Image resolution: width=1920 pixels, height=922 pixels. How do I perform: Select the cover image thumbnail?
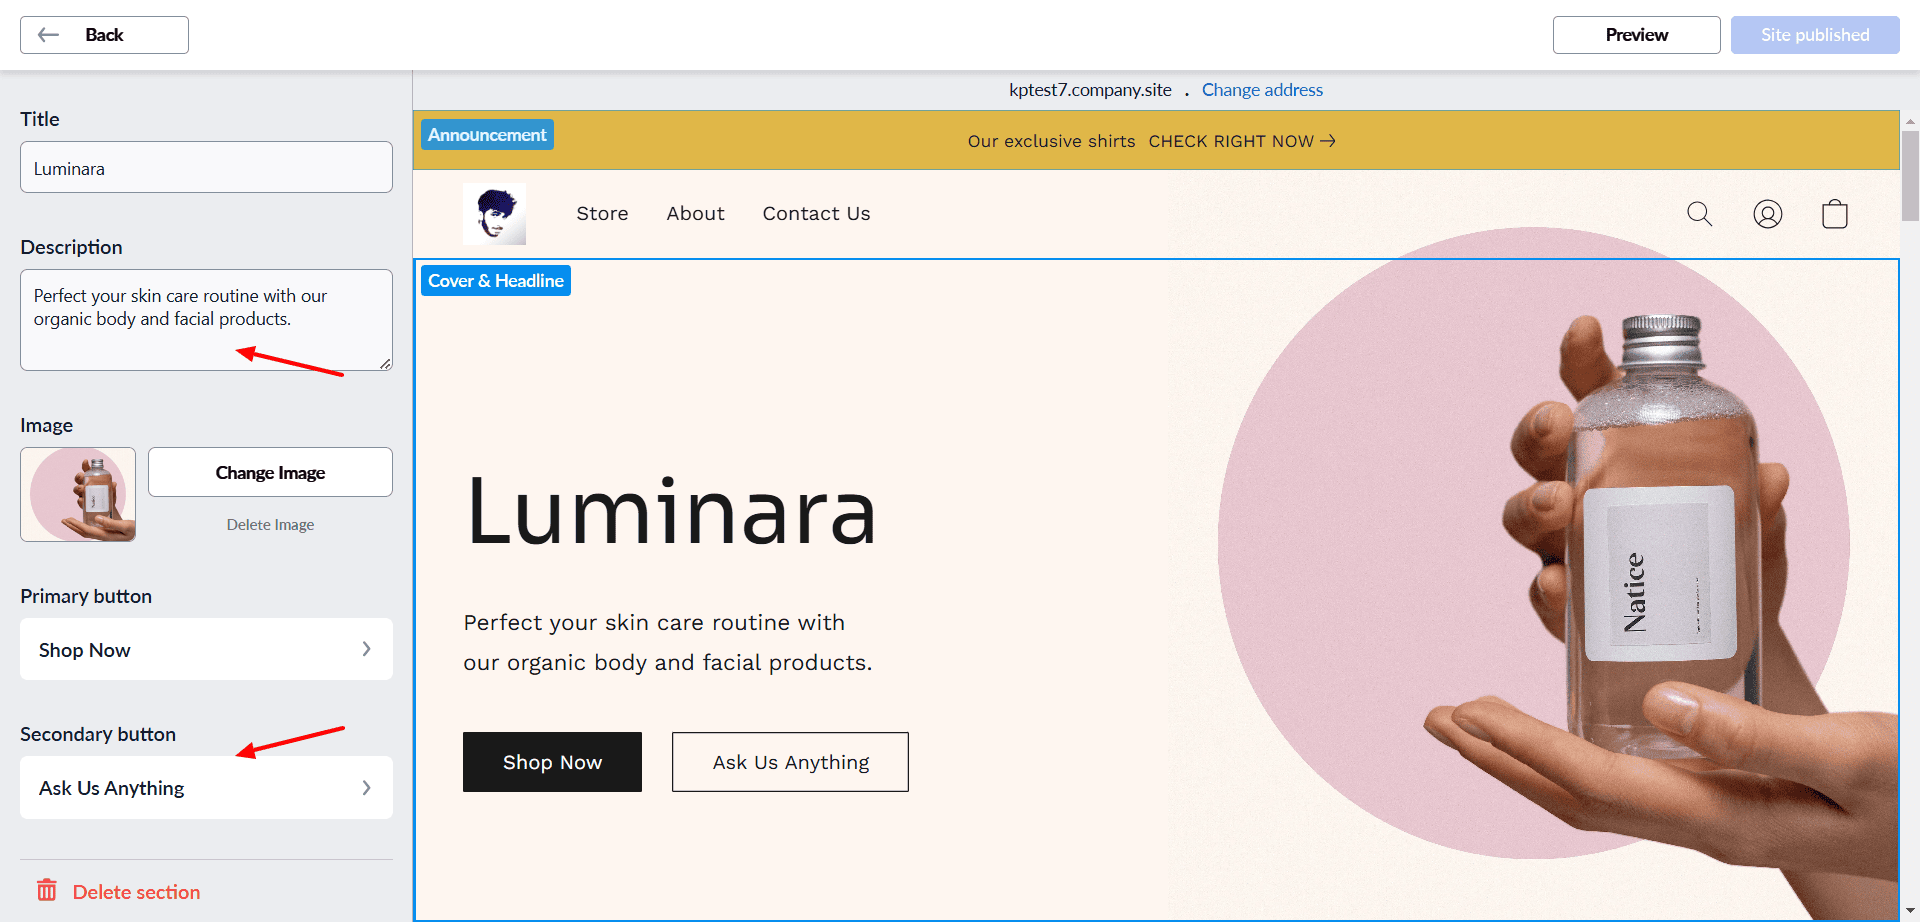coord(78,495)
